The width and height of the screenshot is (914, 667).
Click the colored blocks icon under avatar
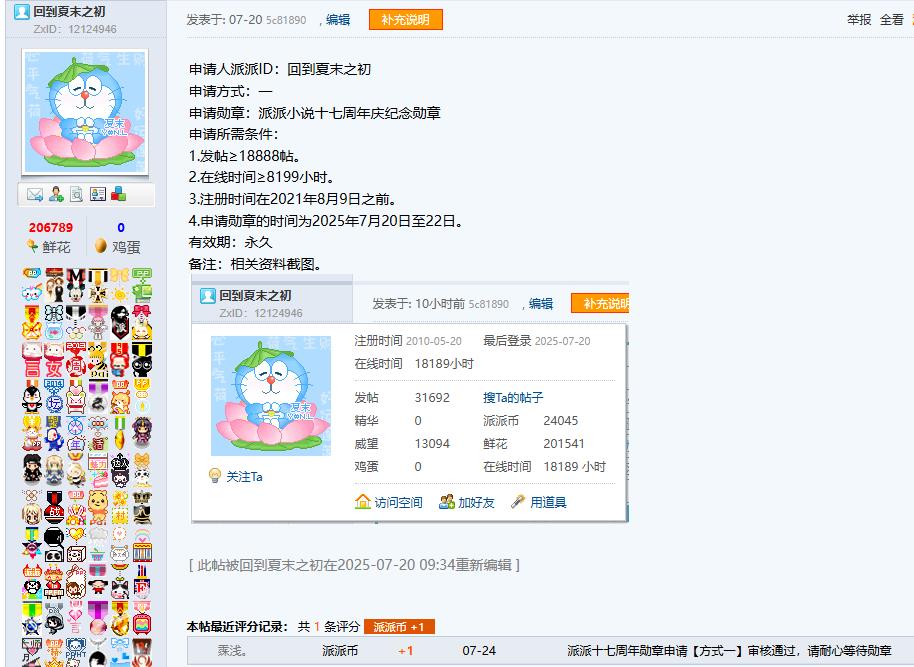118,194
